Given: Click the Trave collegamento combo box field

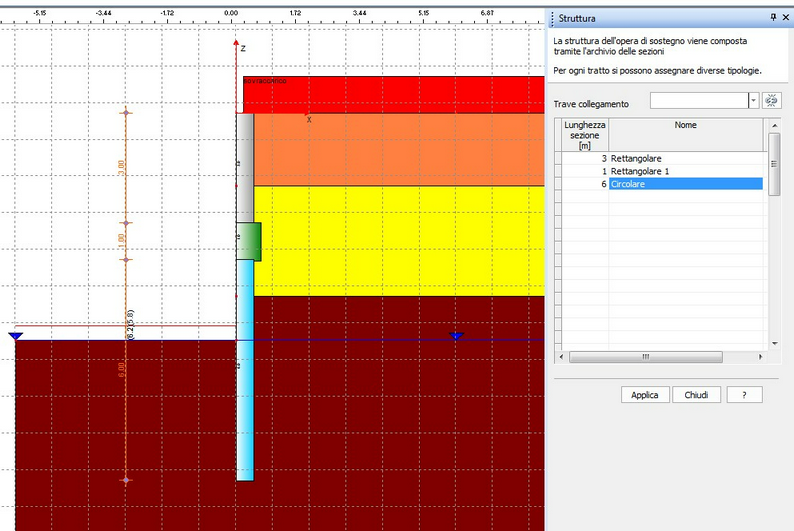Looking at the screenshot, I should point(698,101).
